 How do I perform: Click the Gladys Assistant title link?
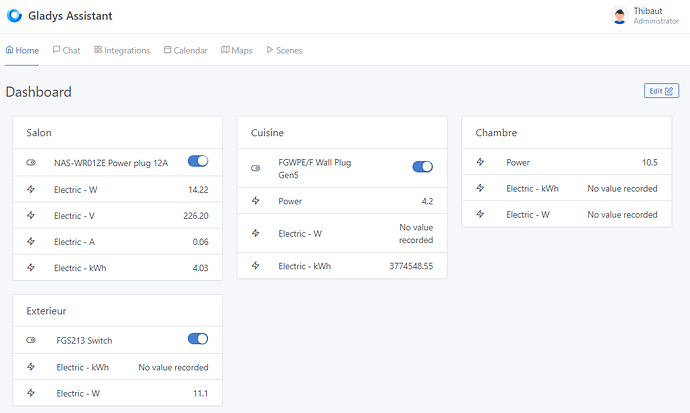coord(70,16)
